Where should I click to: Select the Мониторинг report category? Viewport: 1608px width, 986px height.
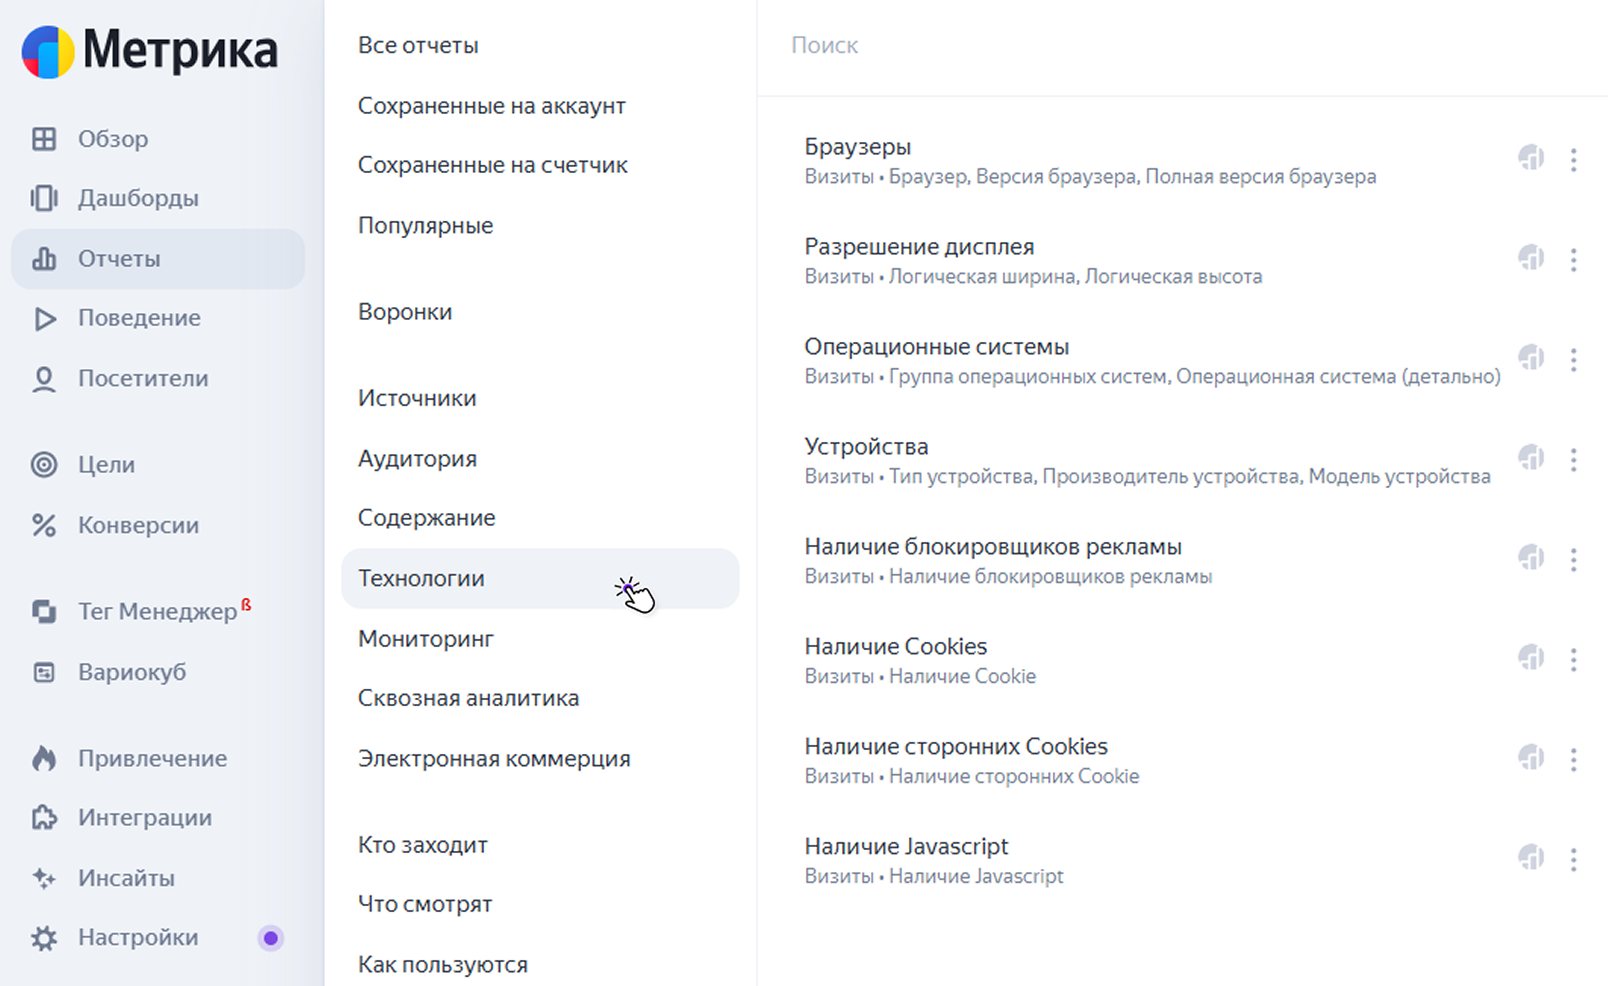click(426, 639)
